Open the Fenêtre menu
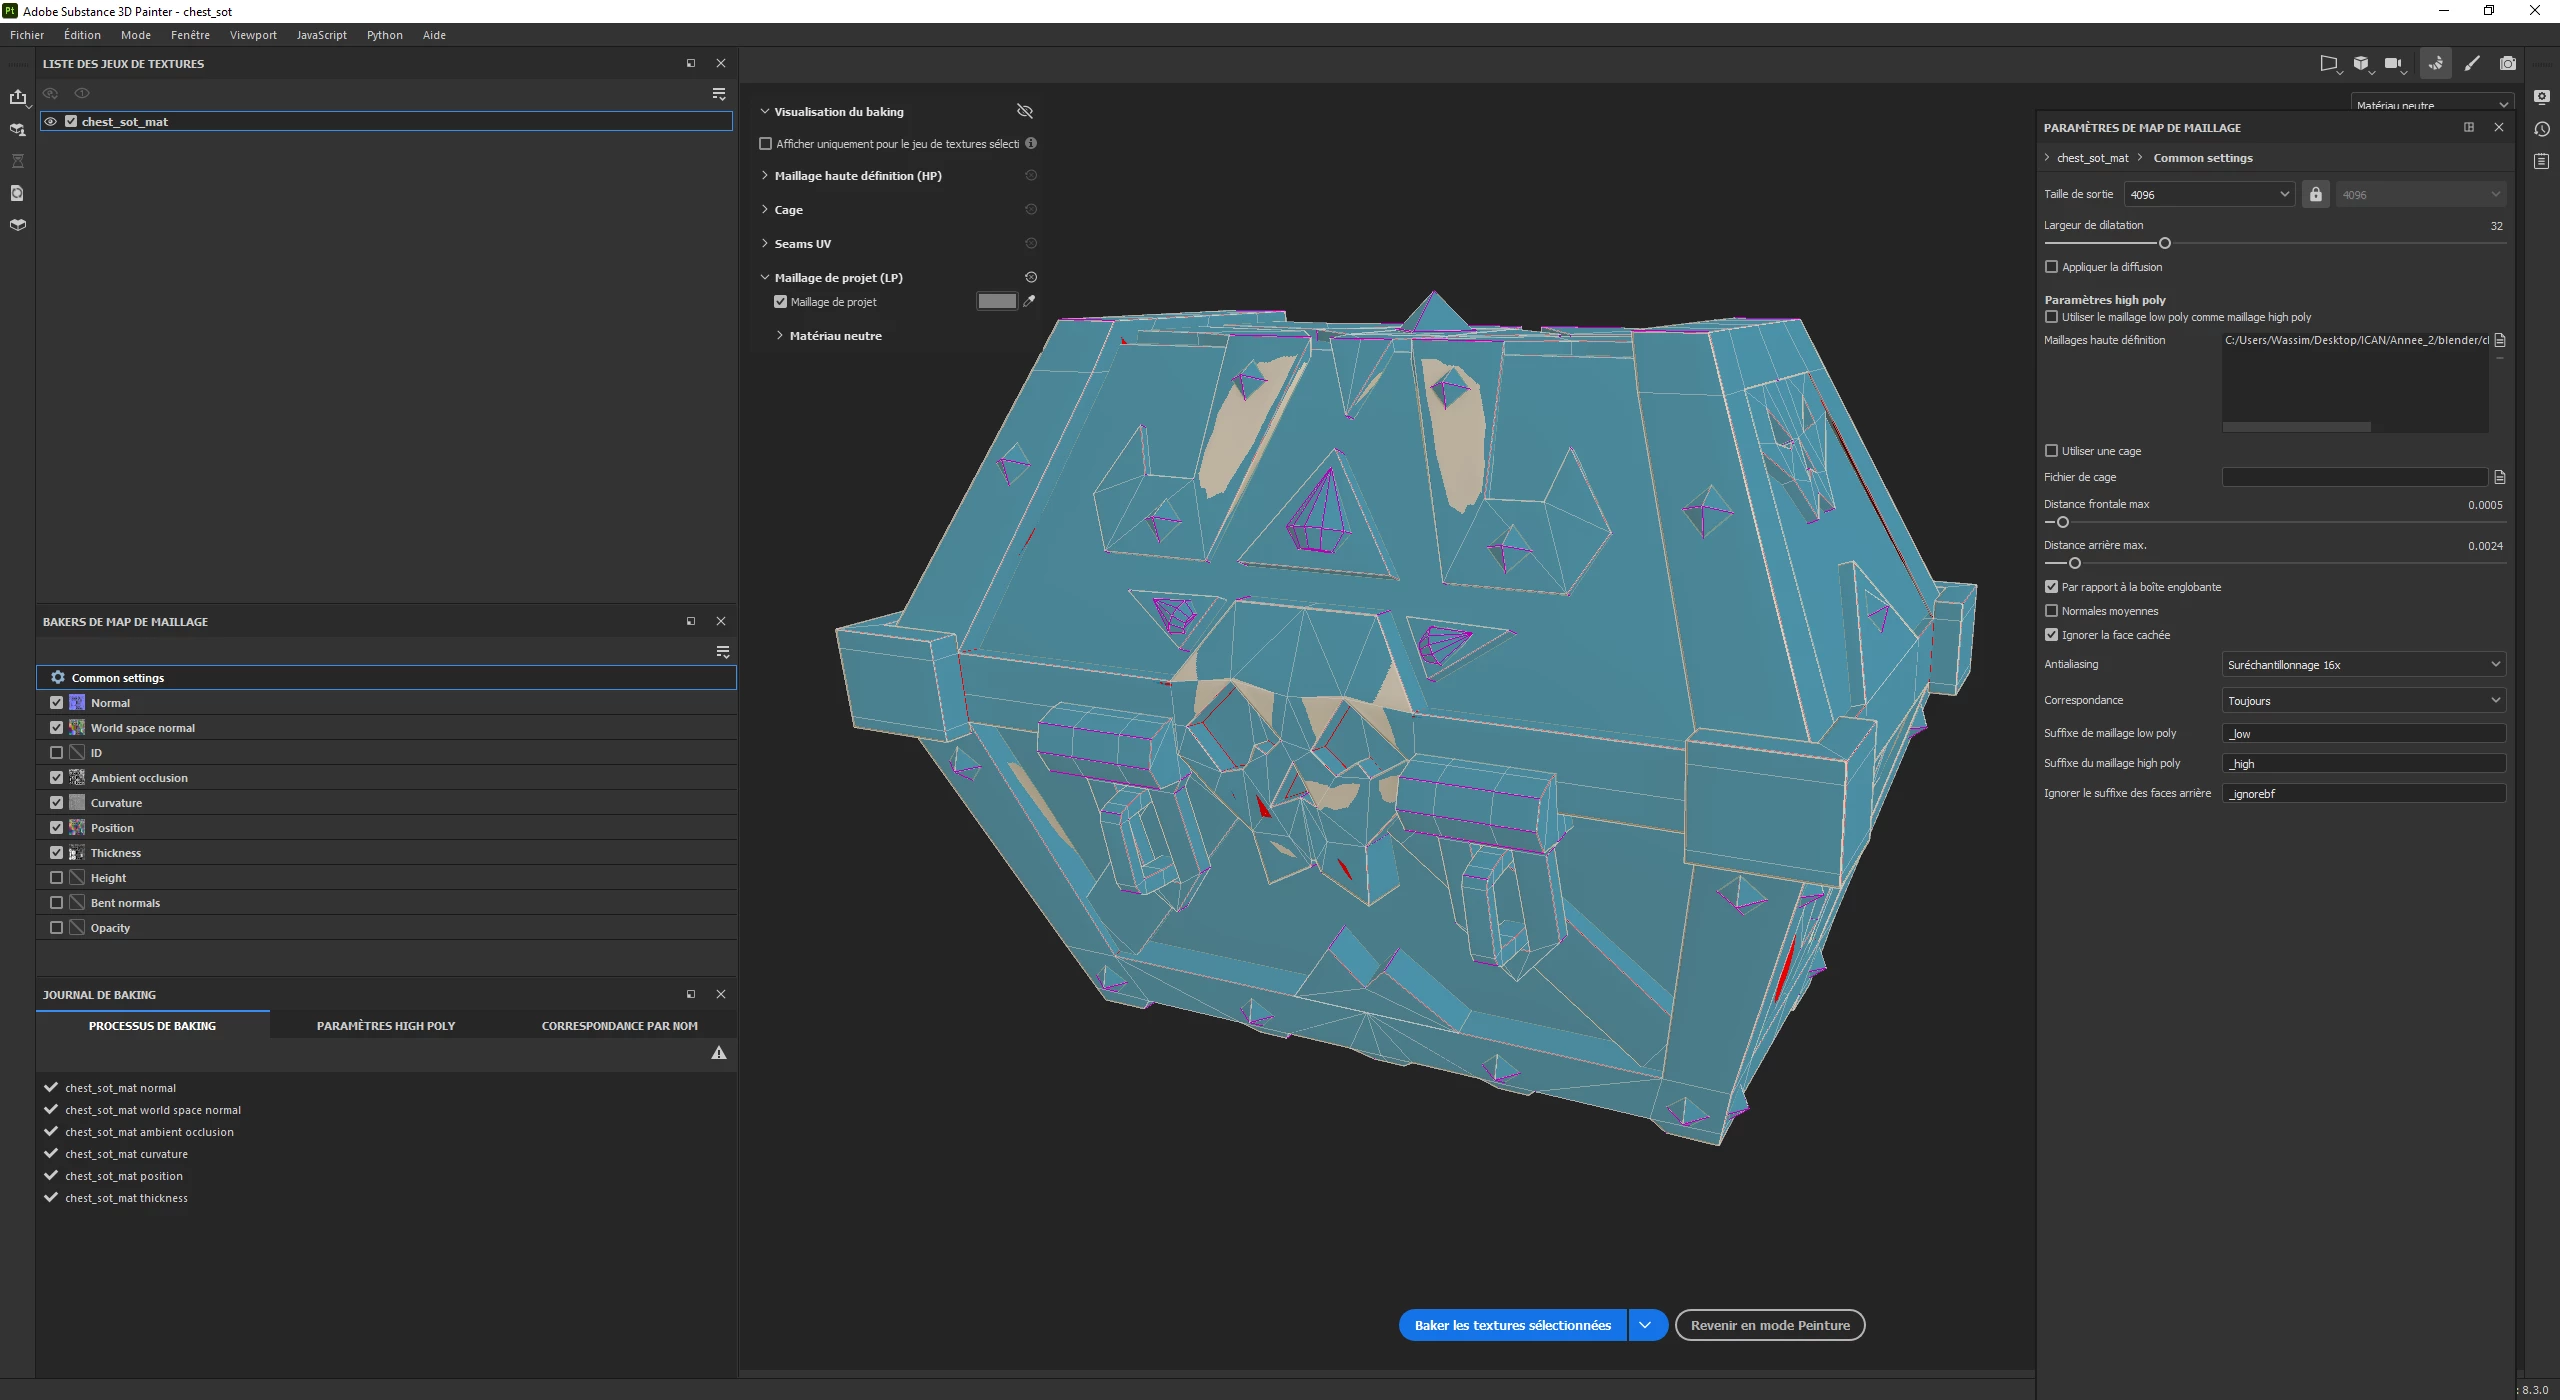Screen dimensions: 2560x1400 pyautogui.click(x=190, y=35)
